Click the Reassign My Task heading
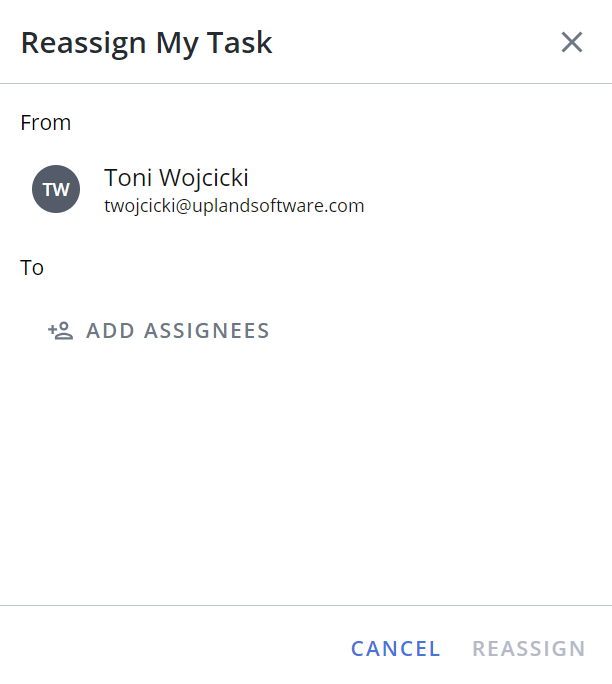The height and width of the screenshot is (684, 612). click(x=147, y=43)
